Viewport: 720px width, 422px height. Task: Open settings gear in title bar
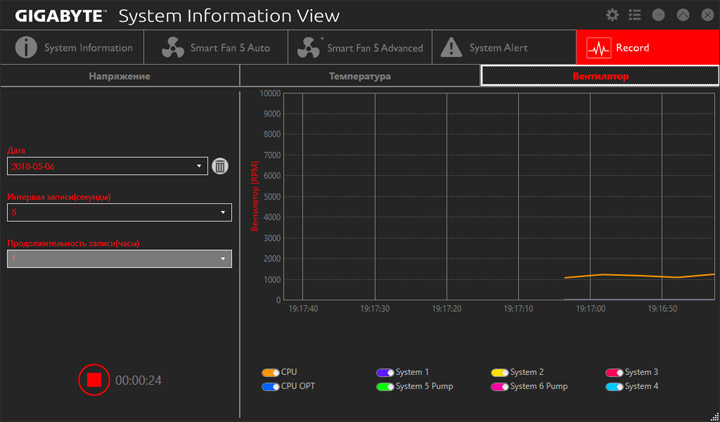(612, 15)
